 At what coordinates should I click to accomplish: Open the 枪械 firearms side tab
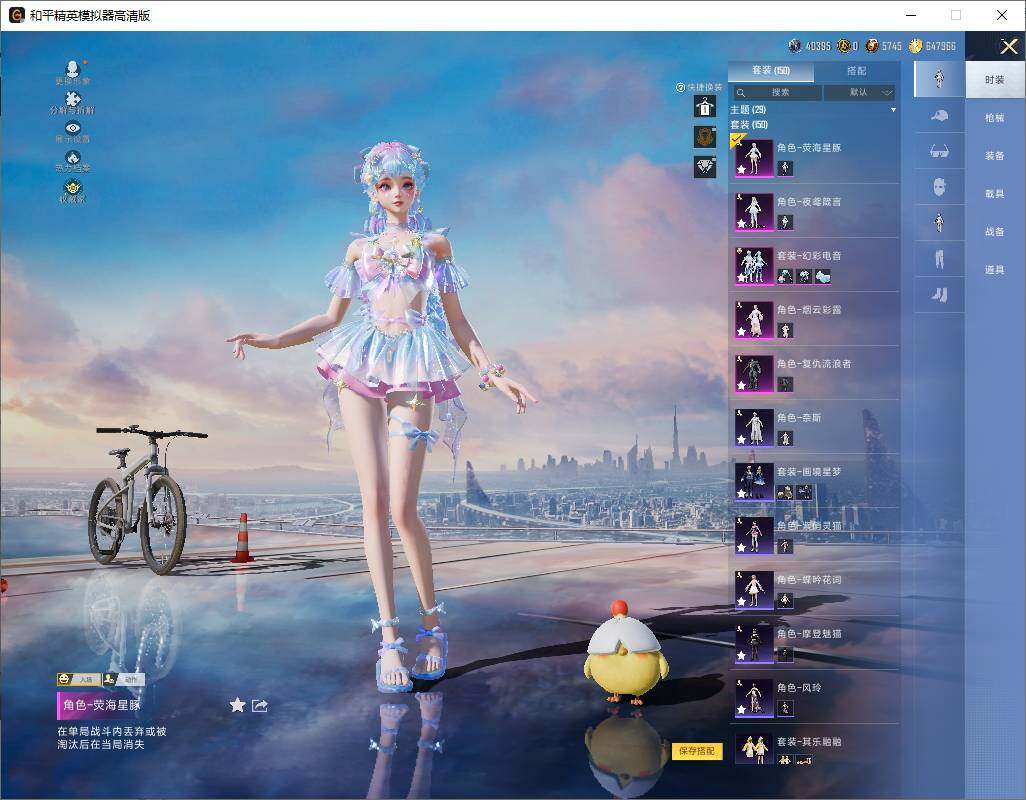pos(995,118)
